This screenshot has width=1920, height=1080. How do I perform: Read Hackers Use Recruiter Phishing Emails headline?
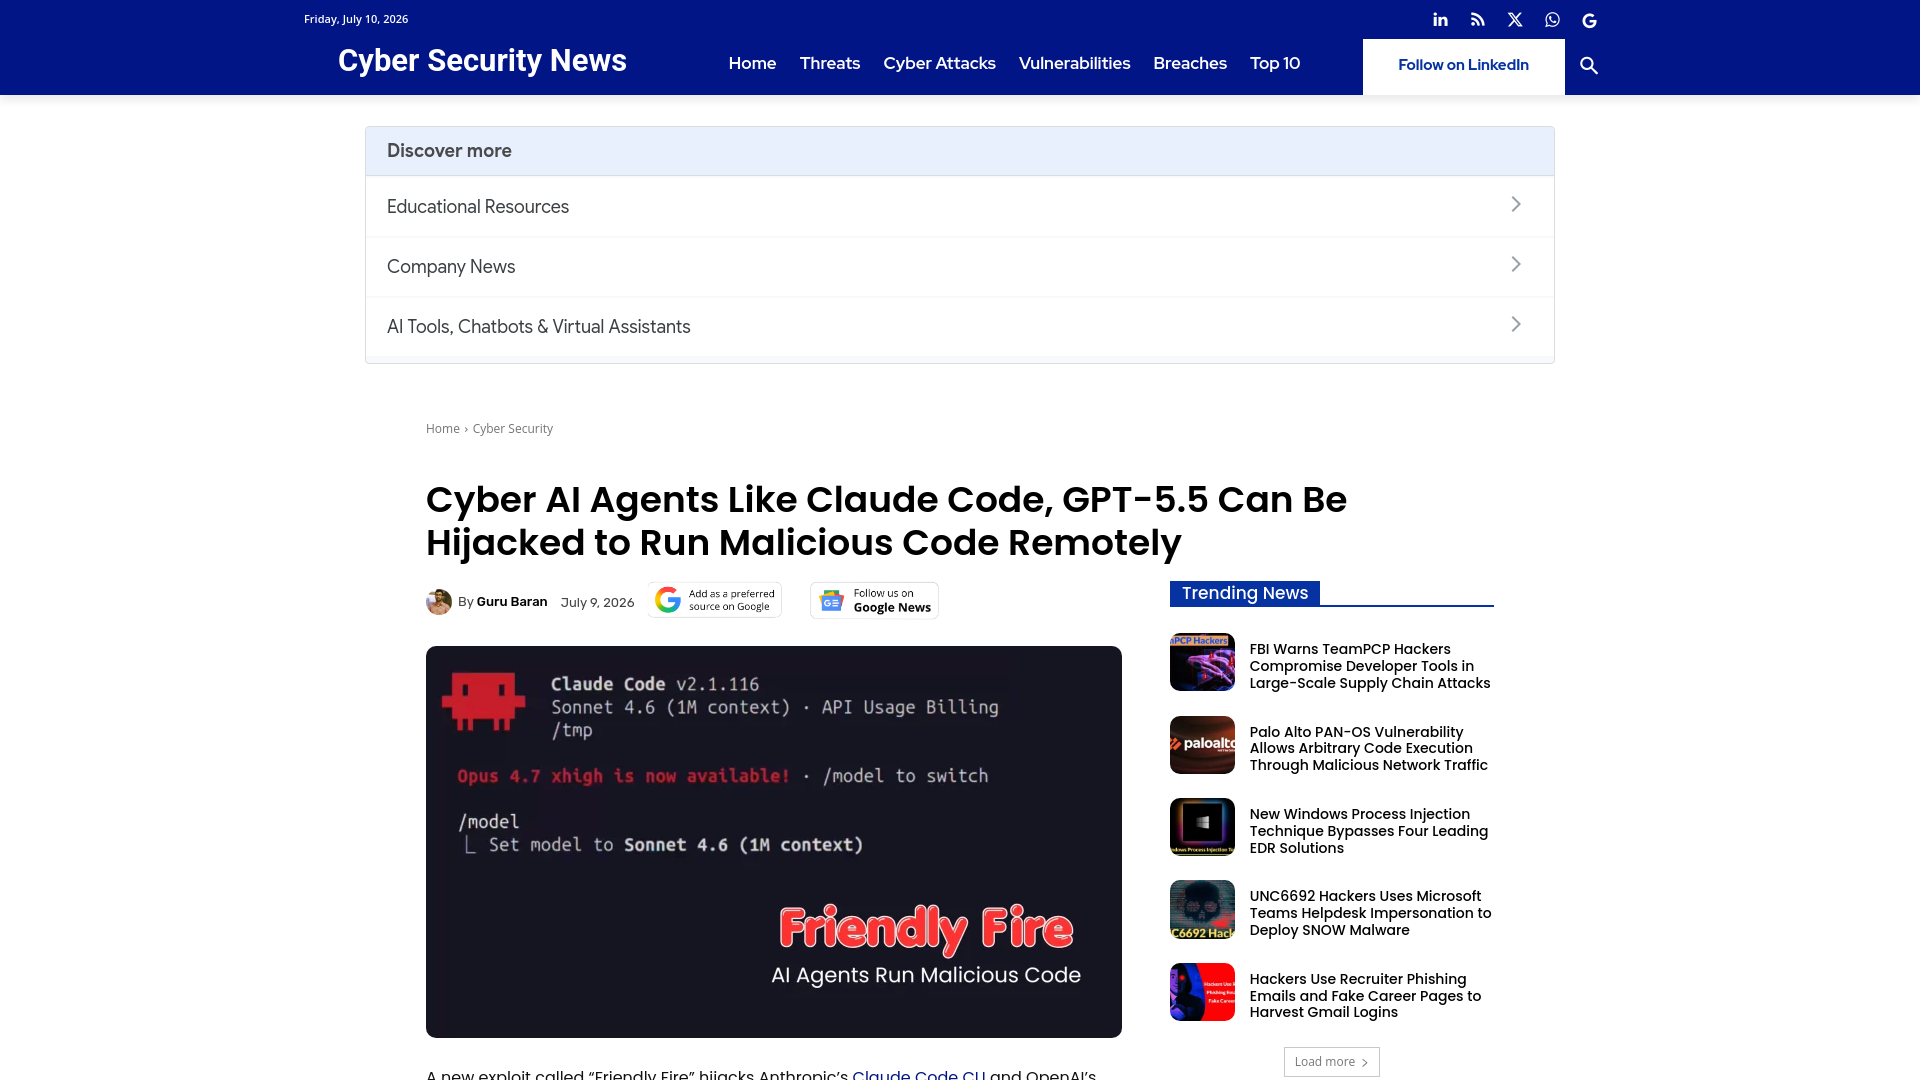[x=1365, y=996]
